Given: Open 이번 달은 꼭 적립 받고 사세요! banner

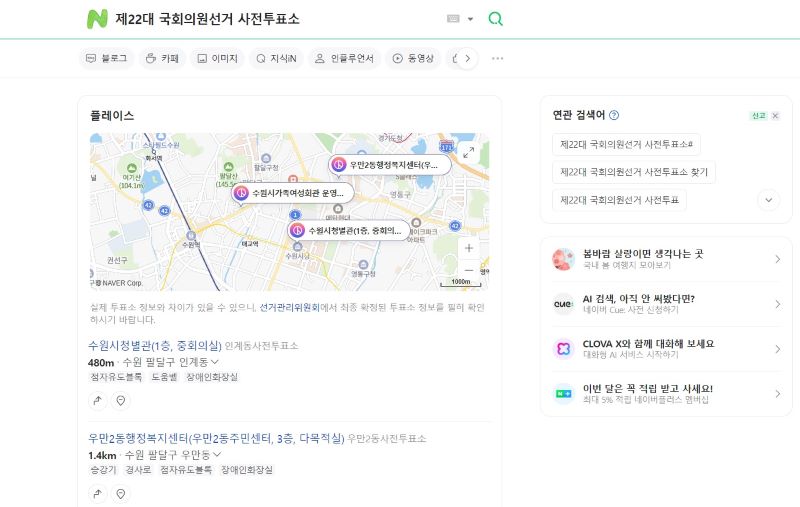Looking at the screenshot, I should click(x=666, y=394).
